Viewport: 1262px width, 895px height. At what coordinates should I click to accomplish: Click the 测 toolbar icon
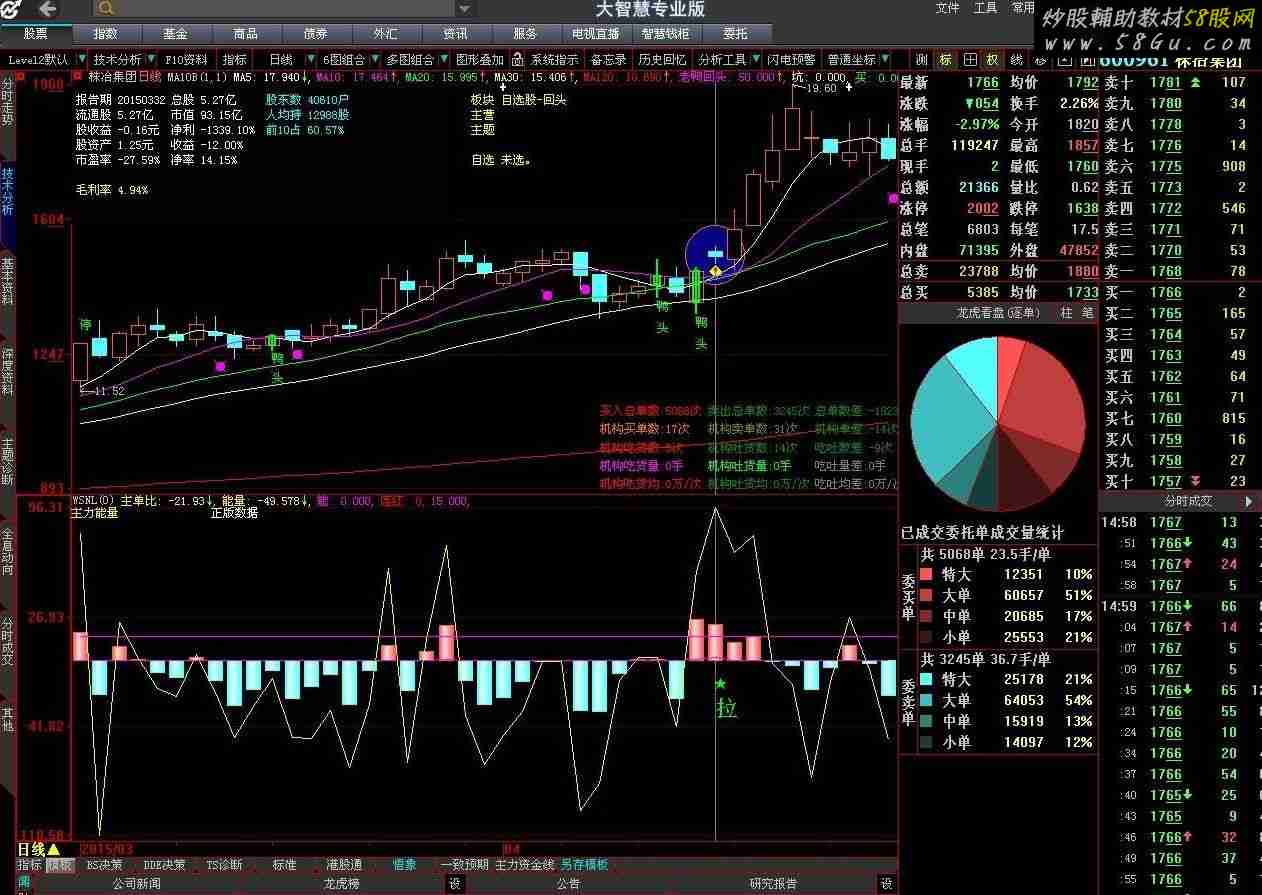(x=921, y=60)
